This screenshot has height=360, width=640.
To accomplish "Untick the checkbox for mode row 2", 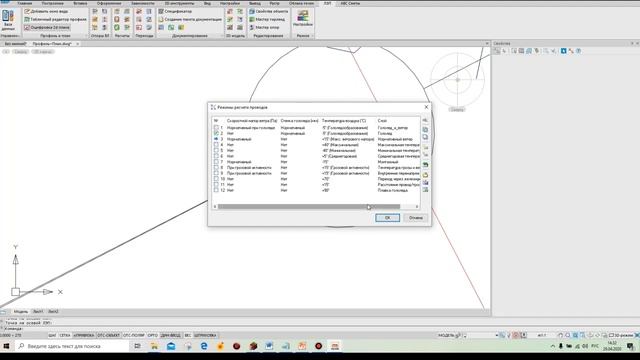I will [216, 133].
